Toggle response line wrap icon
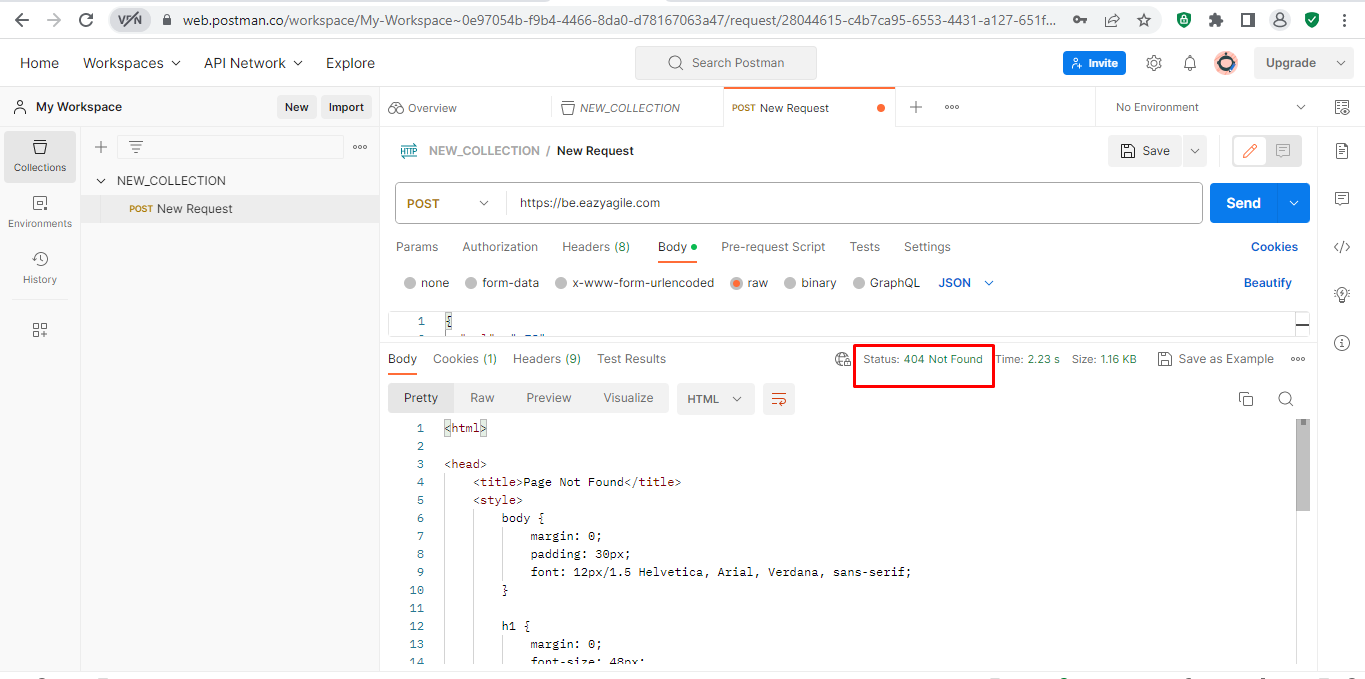This screenshot has width=1365, height=679. (x=779, y=399)
